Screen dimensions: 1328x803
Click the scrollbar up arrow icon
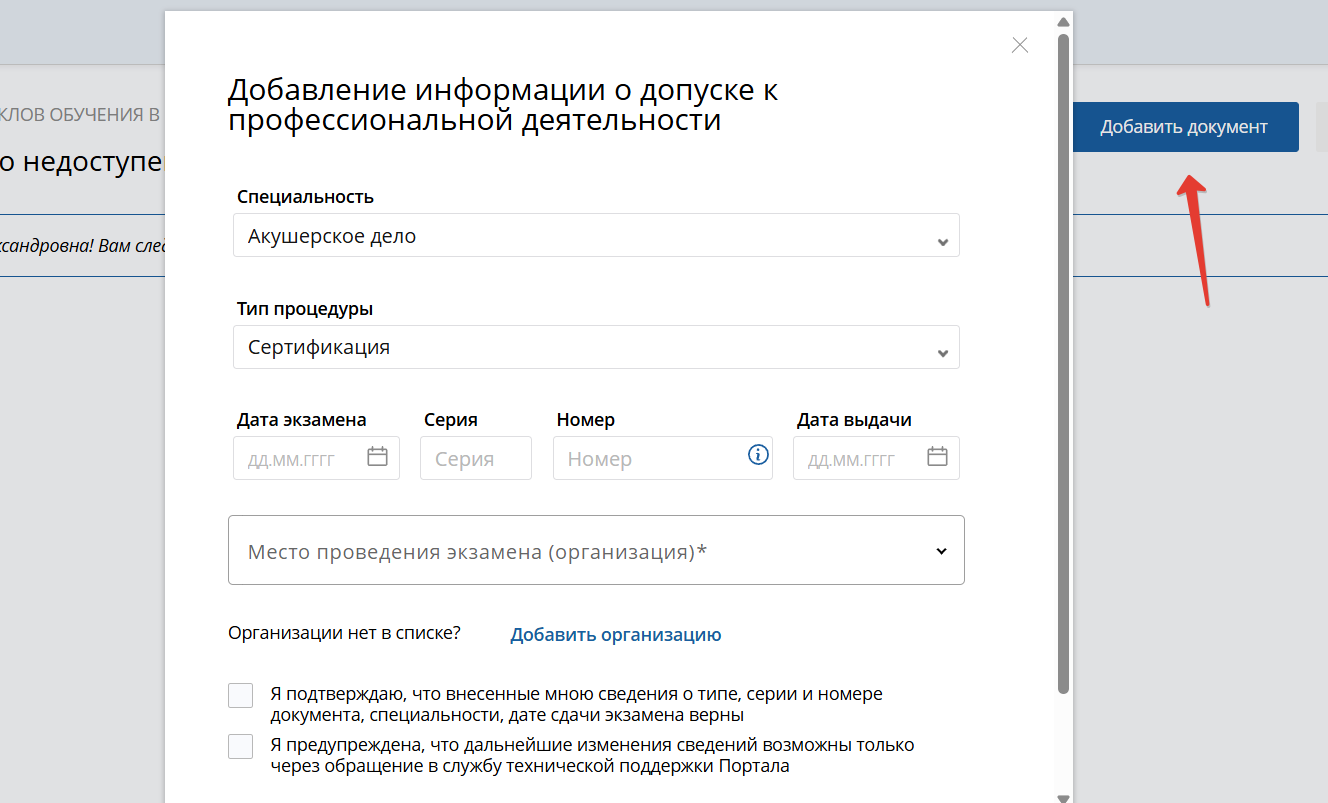[1062, 20]
